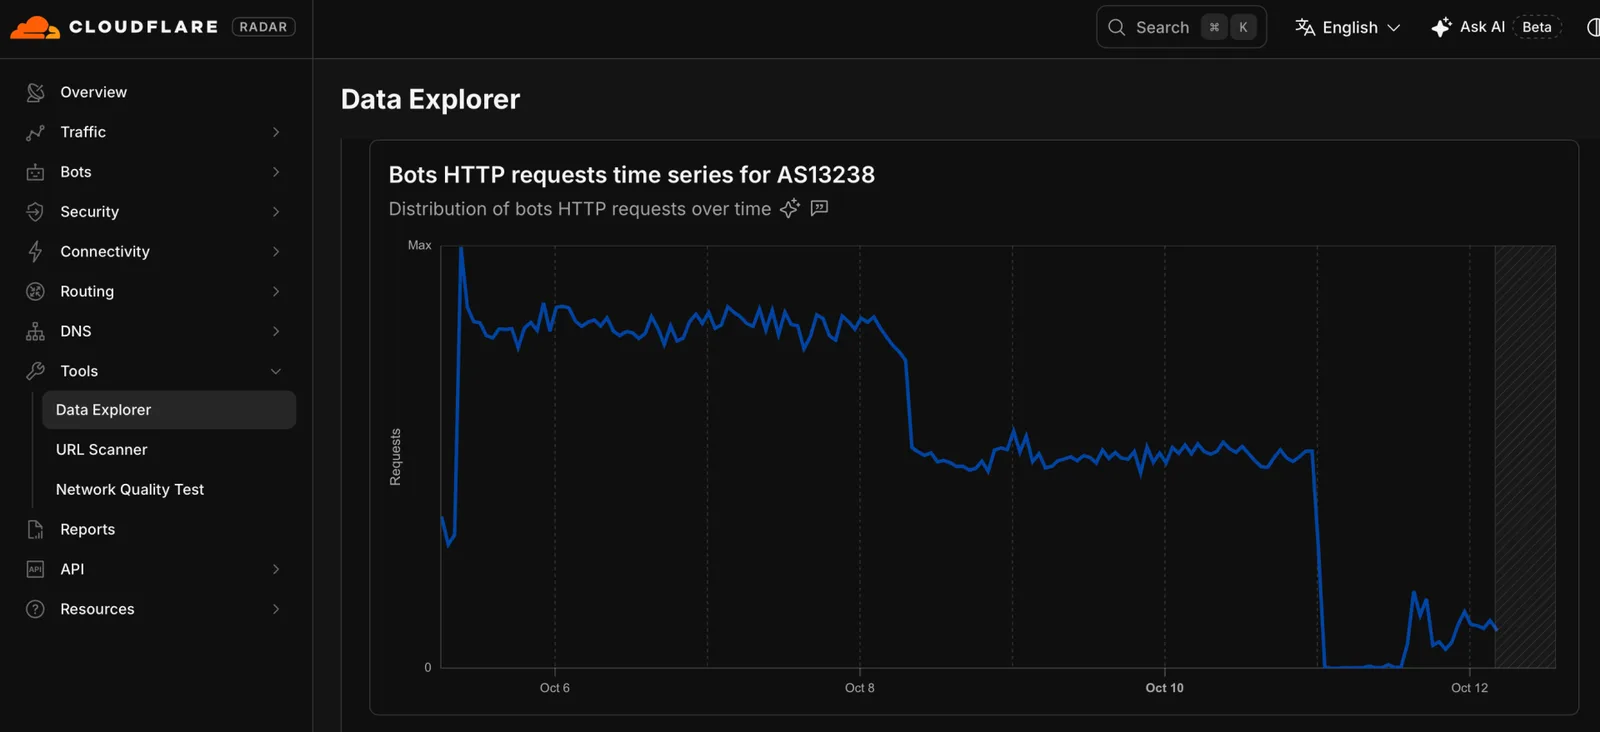Viewport: 1600px width, 732px height.
Task: Expand the Bots menu chevron
Action: point(276,172)
